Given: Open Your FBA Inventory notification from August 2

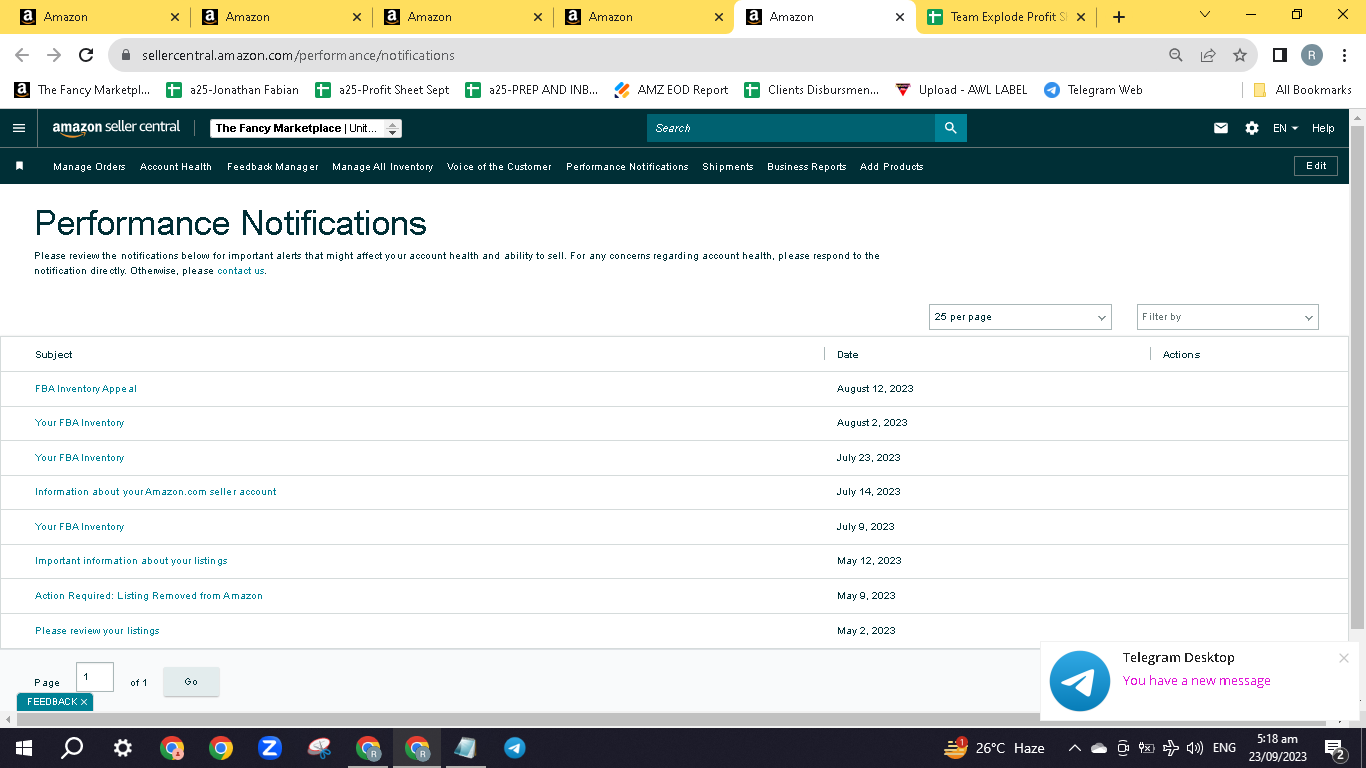Looking at the screenshot, I should (x=80, y=423).
